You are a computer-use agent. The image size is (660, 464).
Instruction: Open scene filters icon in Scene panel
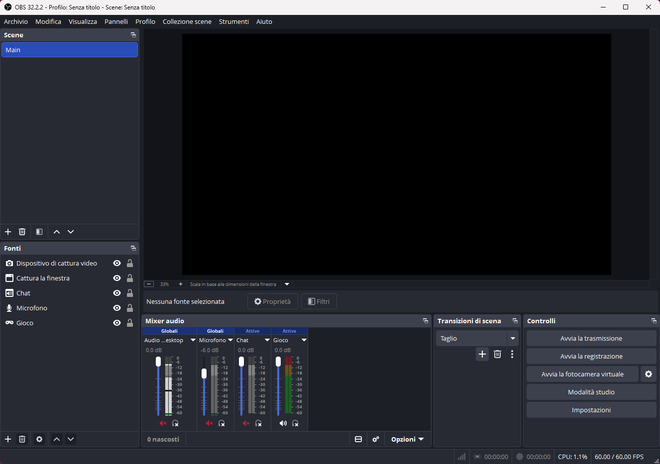point(39,232)
